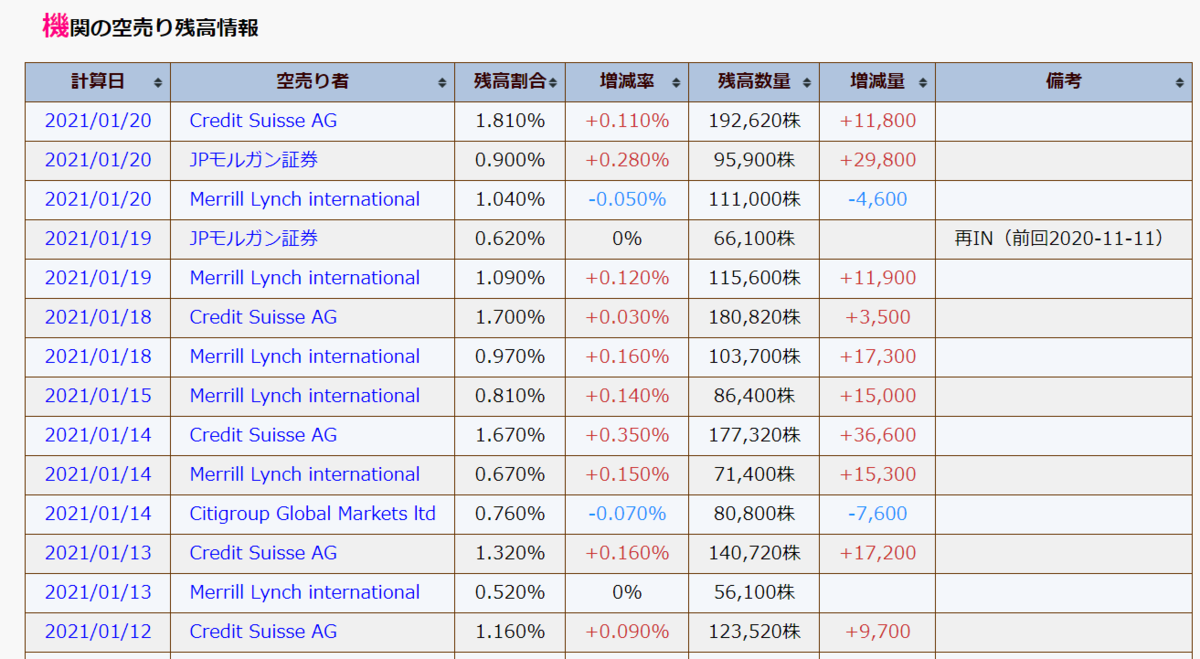
Task: Select the +29,800 change amount cell
Action: coord(877,160)
